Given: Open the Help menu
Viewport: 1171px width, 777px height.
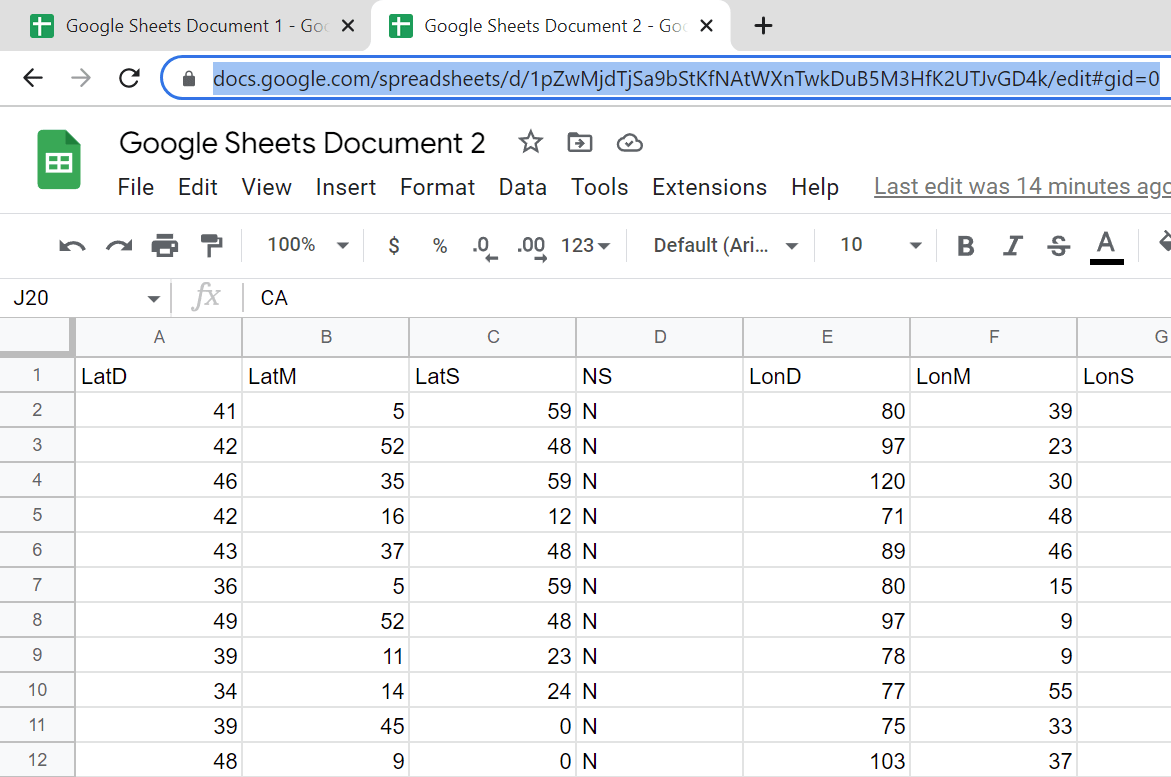Looking at the screenshot, I should coord(815,187).
